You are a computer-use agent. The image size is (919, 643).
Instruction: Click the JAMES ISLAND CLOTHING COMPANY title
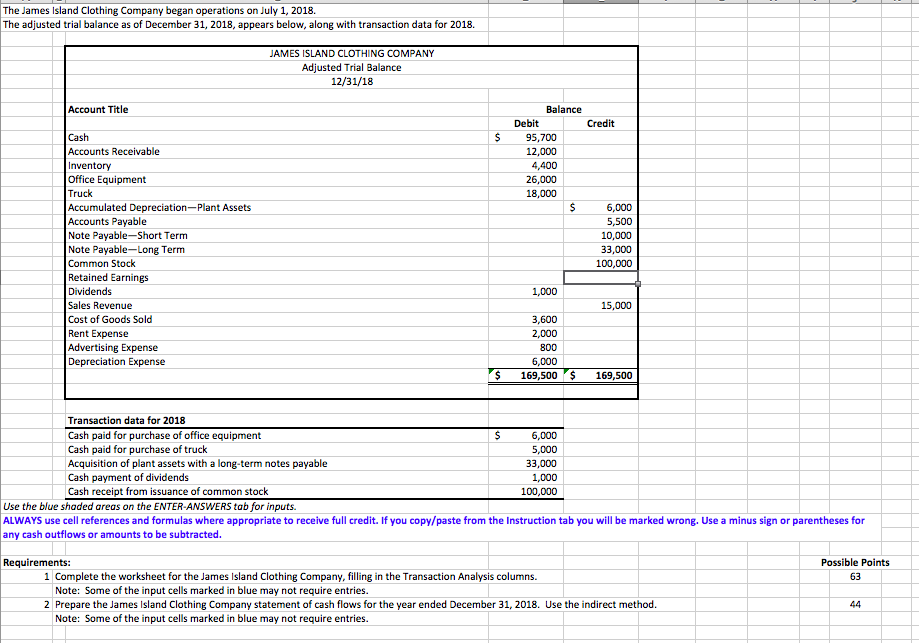[x=352, y=53]
